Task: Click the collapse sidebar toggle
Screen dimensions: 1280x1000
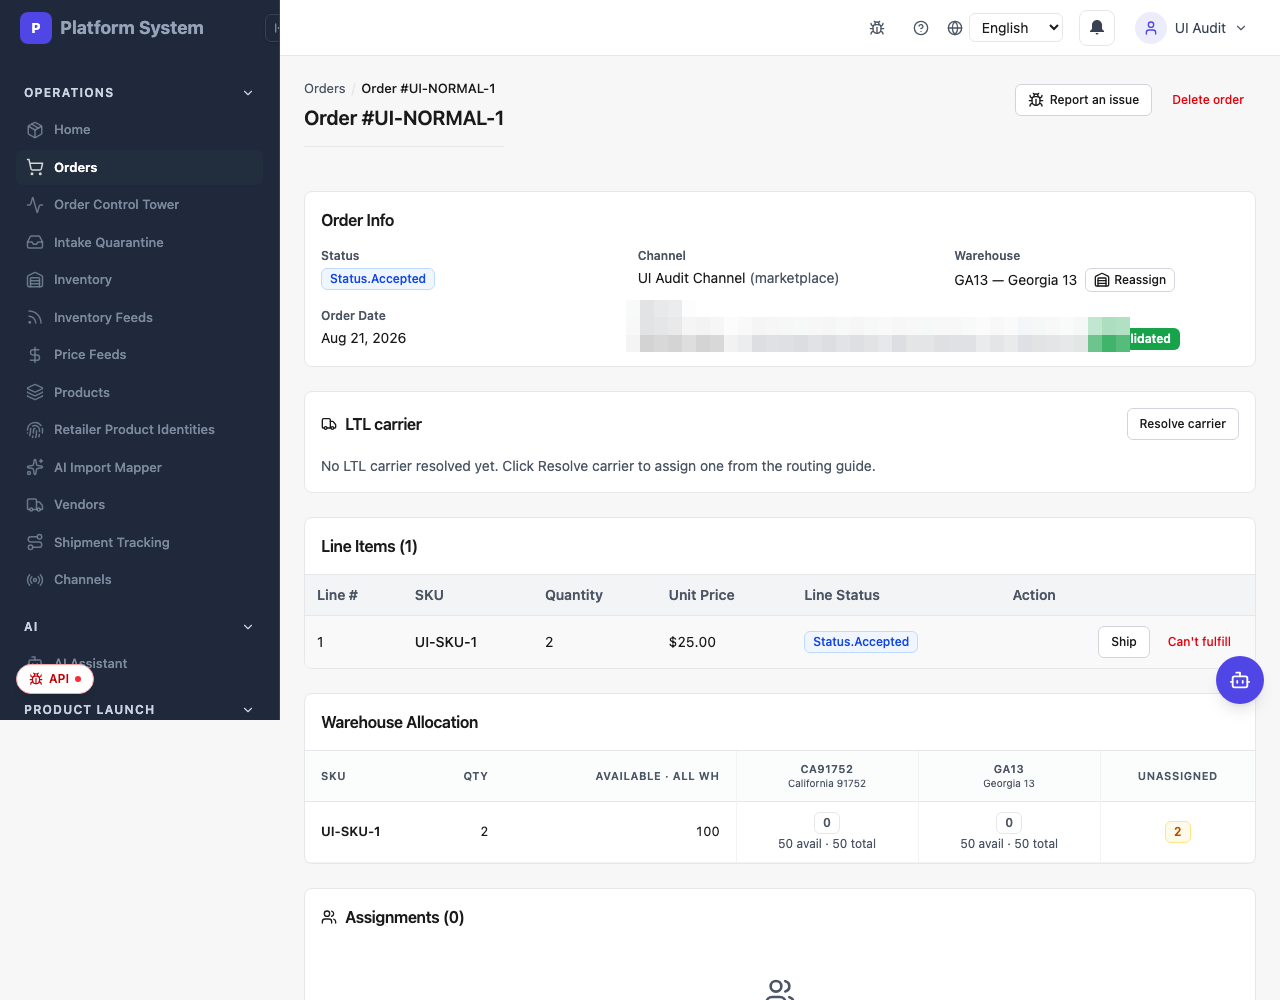Action: point(273,28)
